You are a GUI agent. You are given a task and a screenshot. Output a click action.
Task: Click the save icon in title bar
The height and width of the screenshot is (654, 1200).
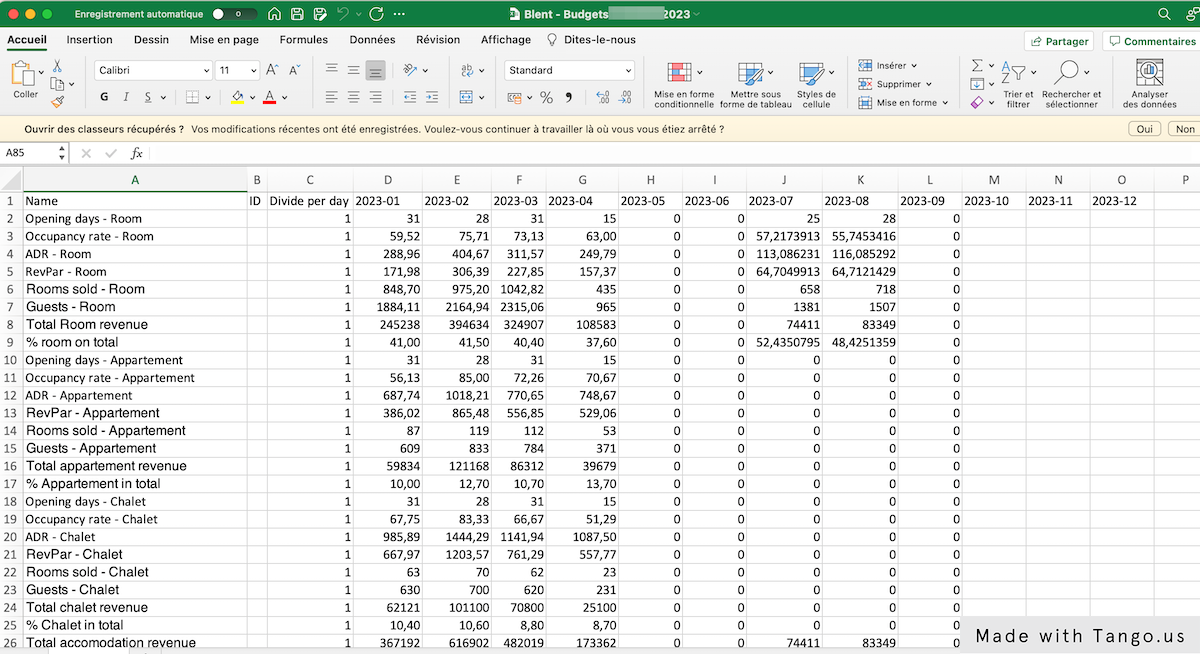(x=297, y=15)
